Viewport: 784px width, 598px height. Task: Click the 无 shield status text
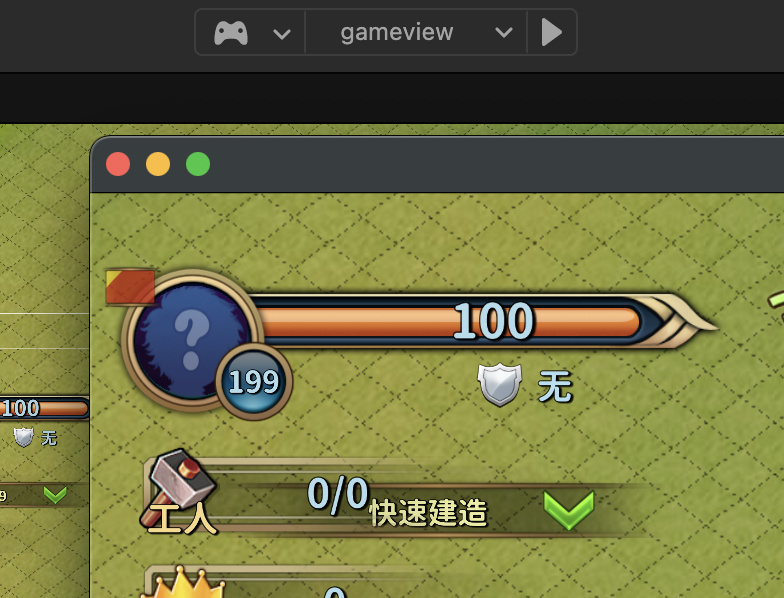[x=554, y=386]
